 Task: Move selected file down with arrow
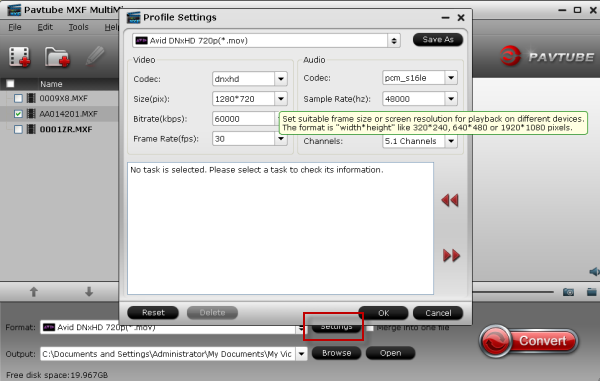click(89, 292)
